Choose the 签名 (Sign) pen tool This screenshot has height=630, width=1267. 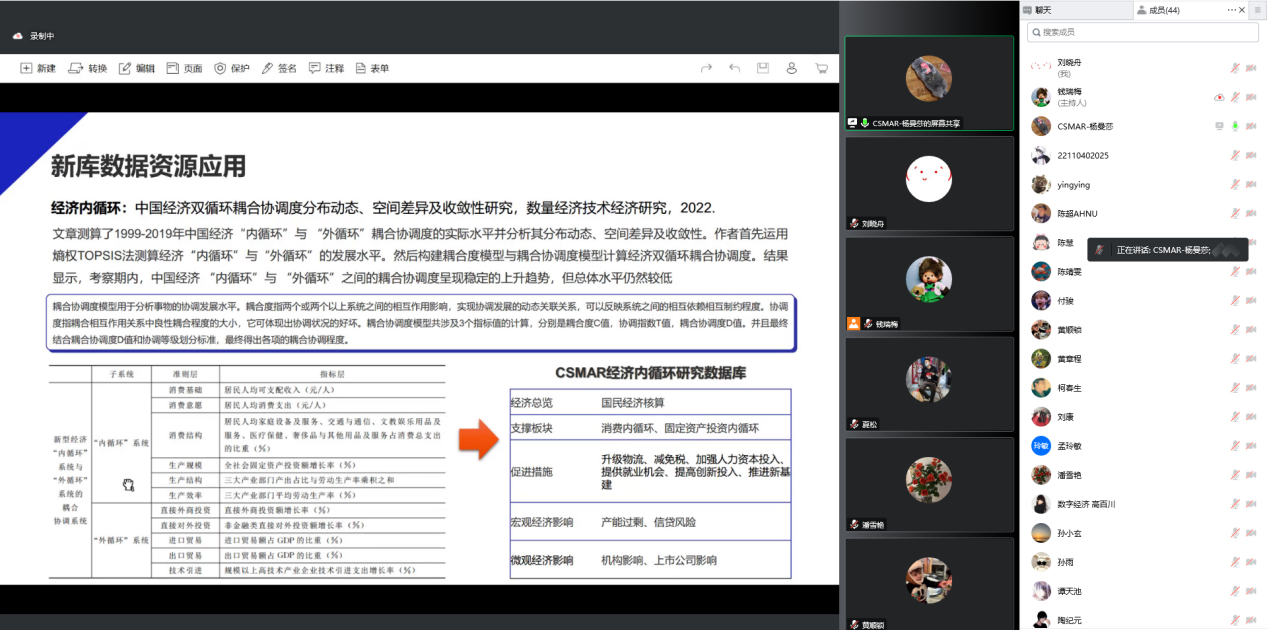click(x=279, y=68)
